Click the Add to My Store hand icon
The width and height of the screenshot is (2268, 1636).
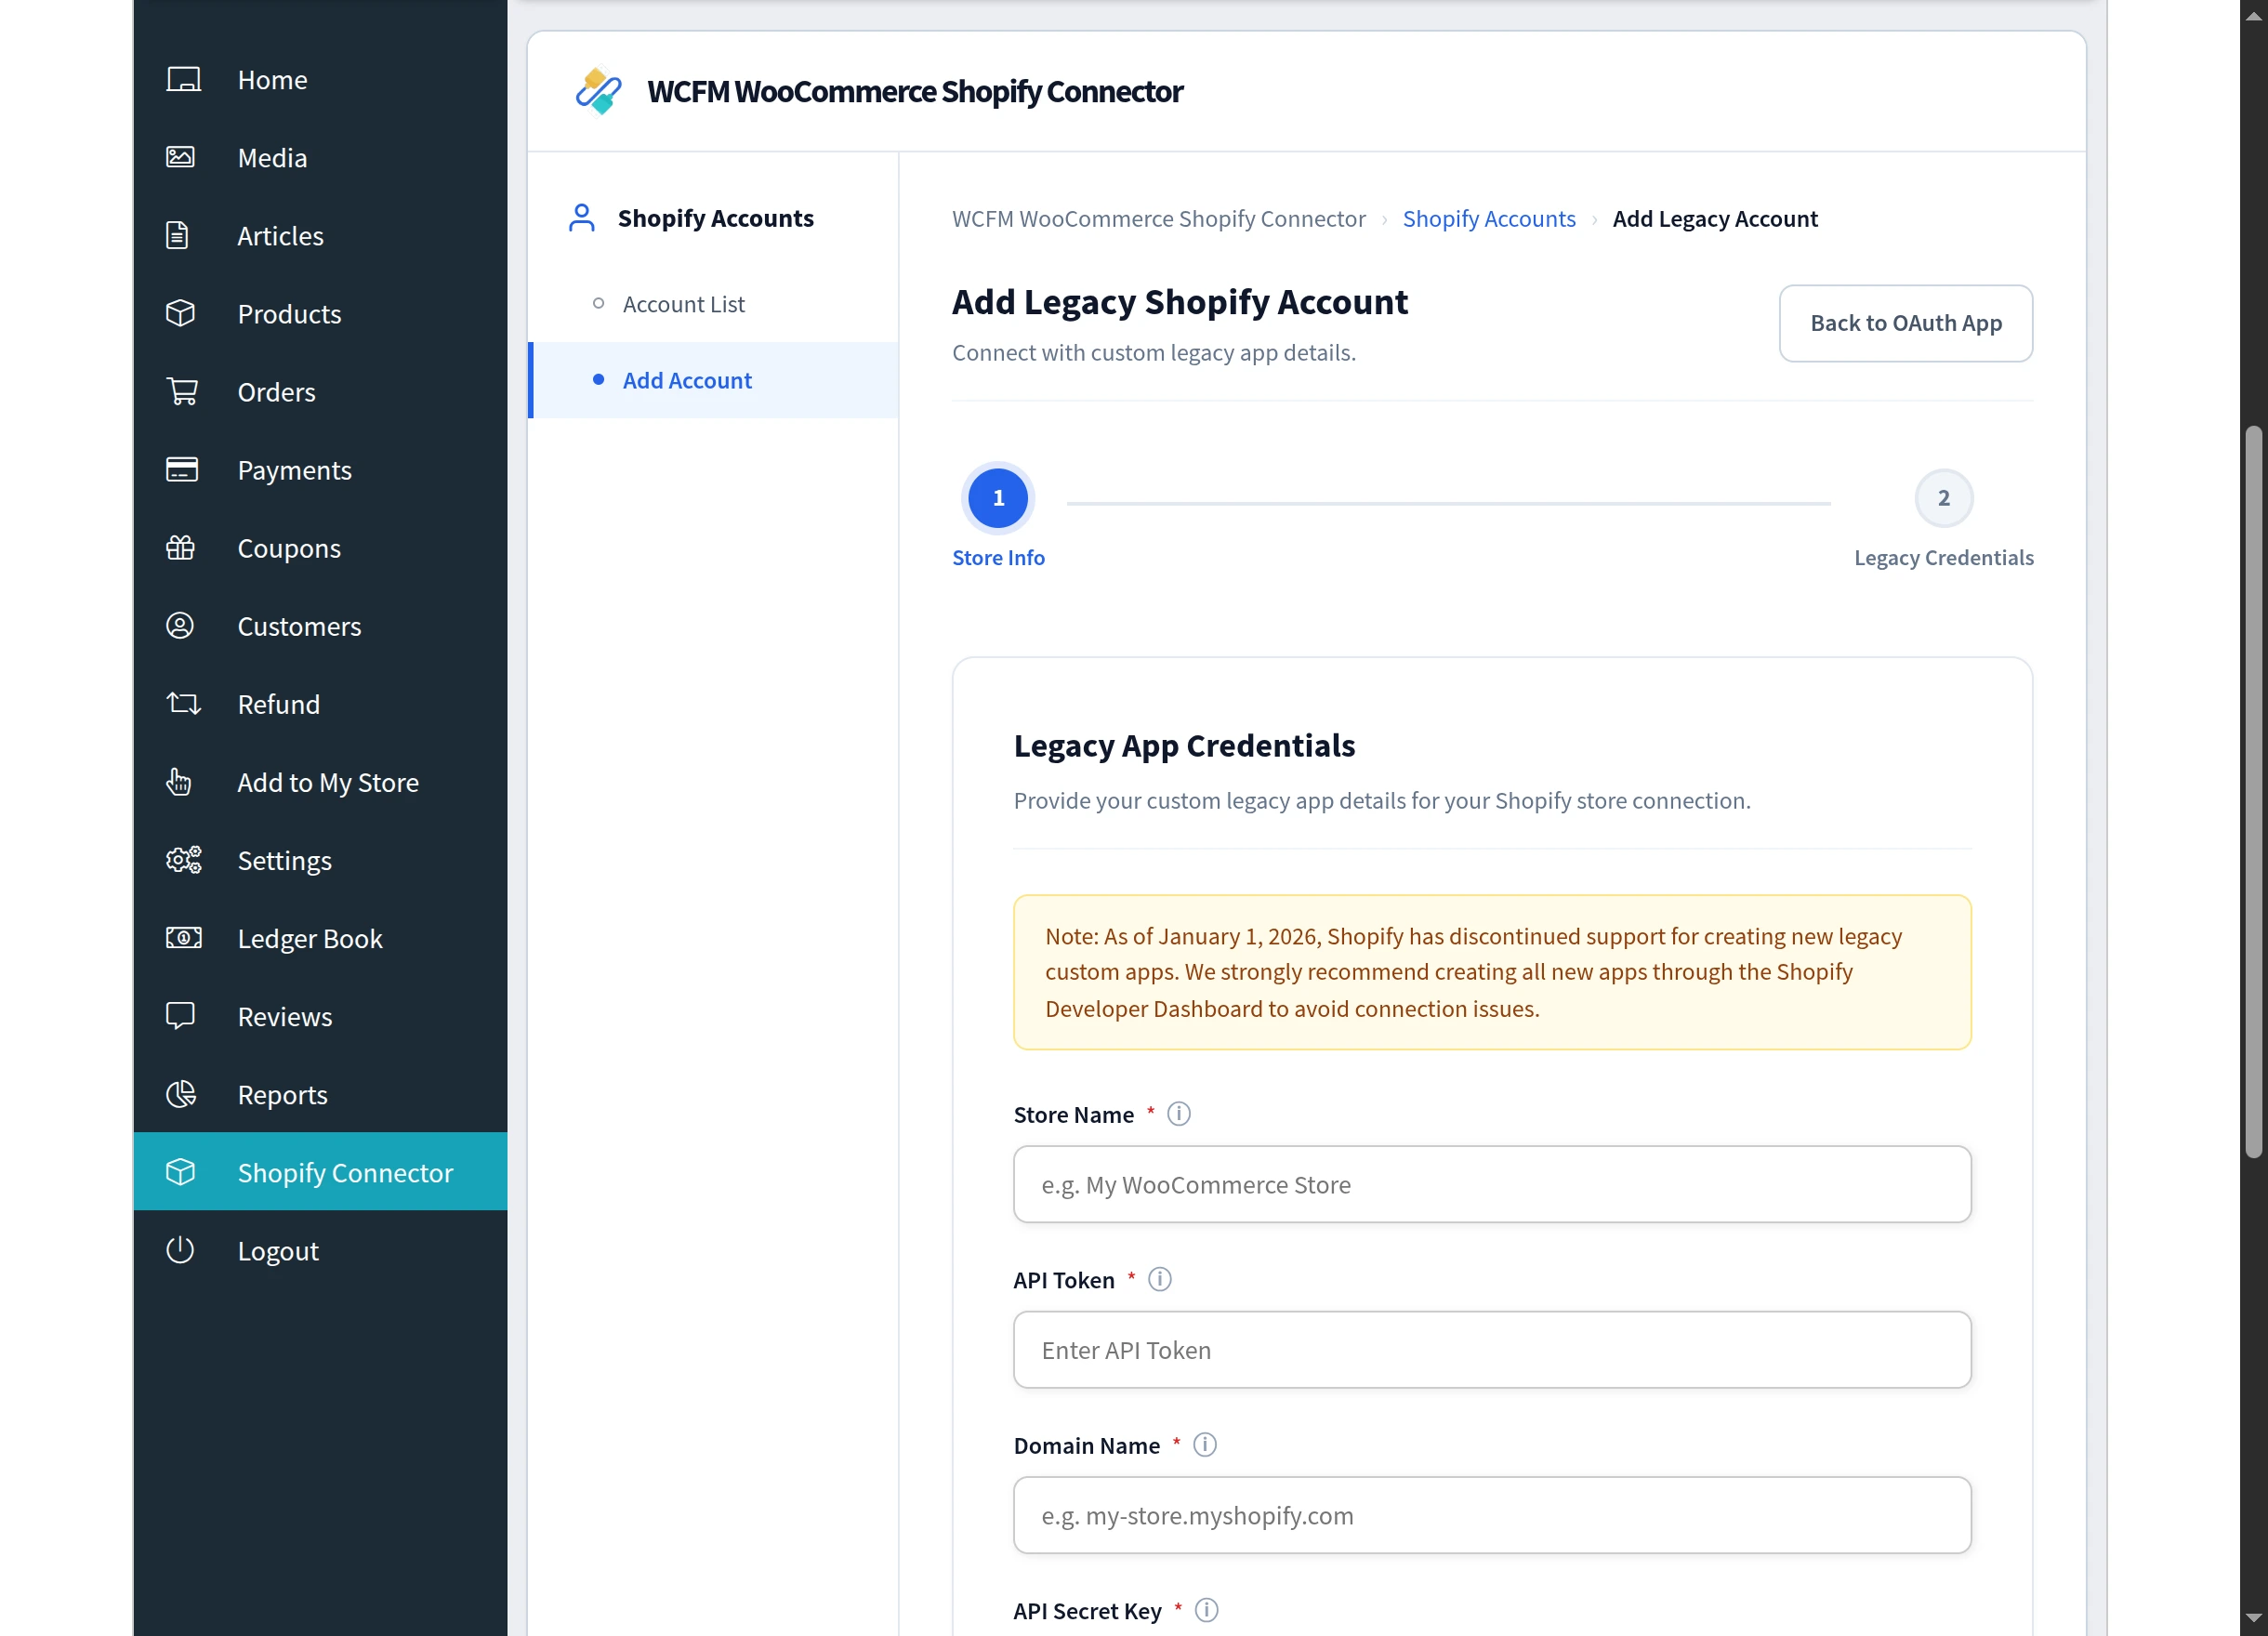[179, 782]
